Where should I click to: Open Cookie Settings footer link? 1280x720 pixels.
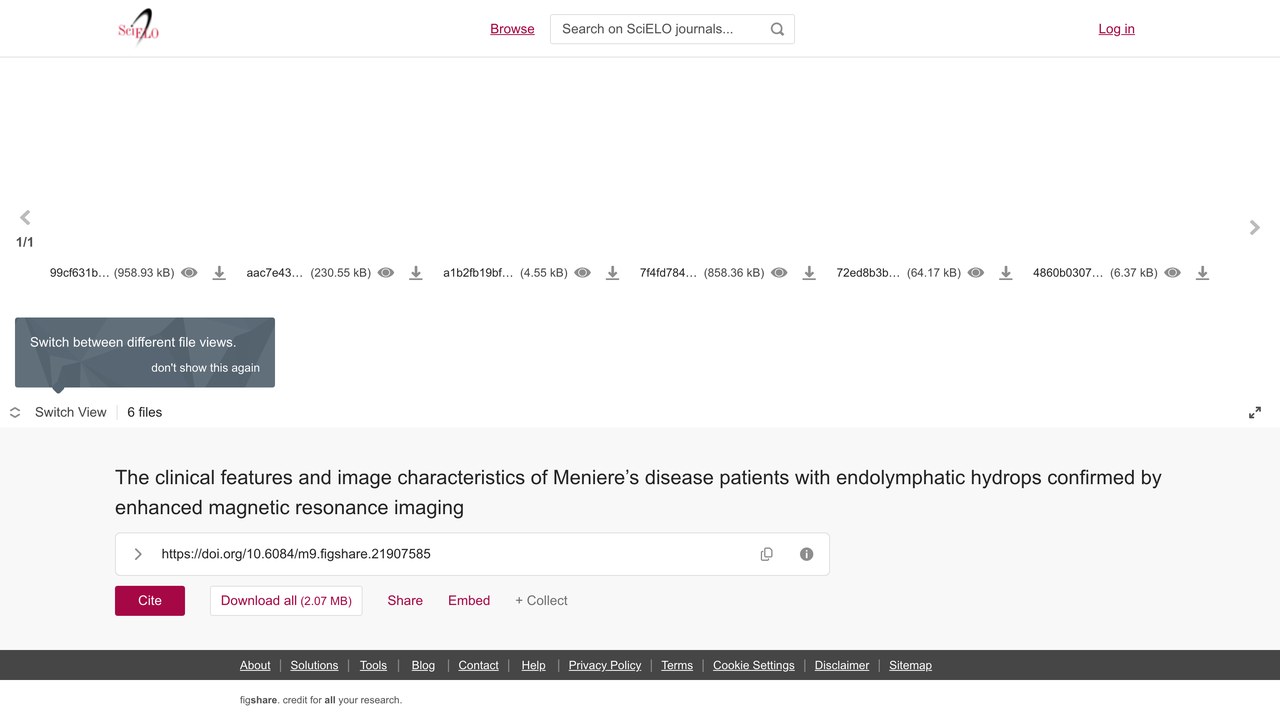pos(754,665)
